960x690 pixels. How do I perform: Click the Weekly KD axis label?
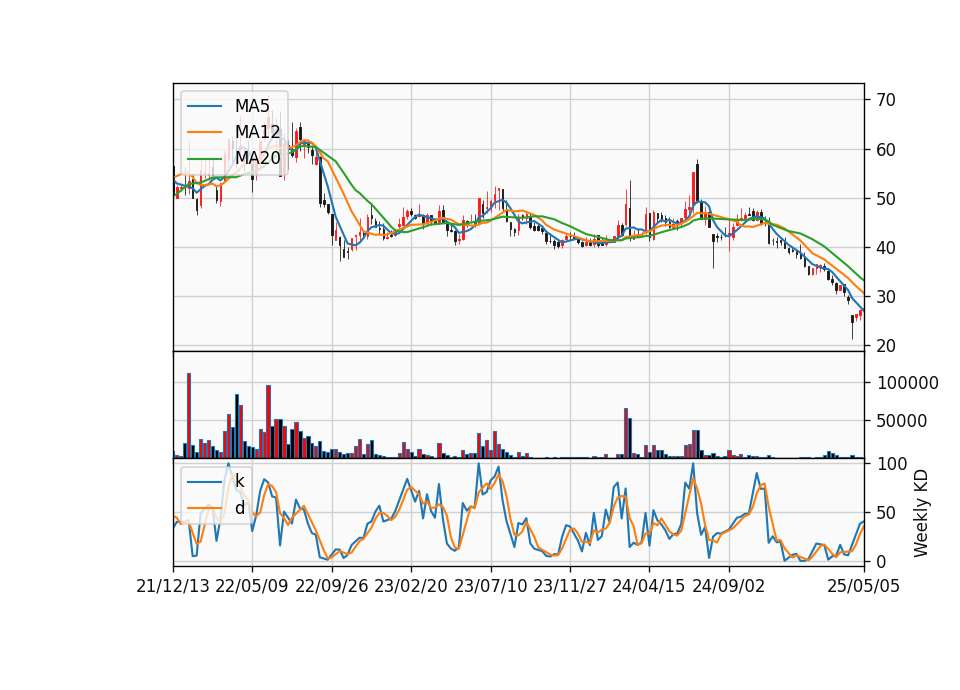[921, 513]
